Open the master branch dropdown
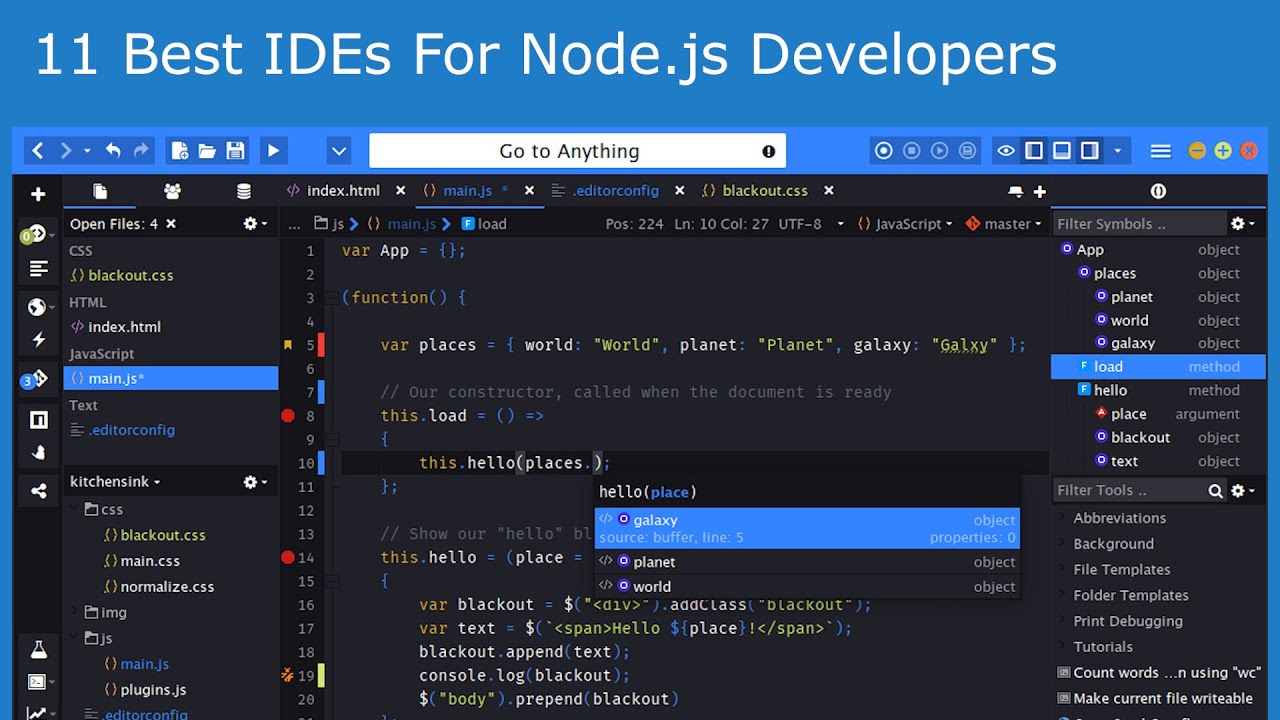The height and width of the screenshot is (720, 1280). click(x=1004, y=224)
